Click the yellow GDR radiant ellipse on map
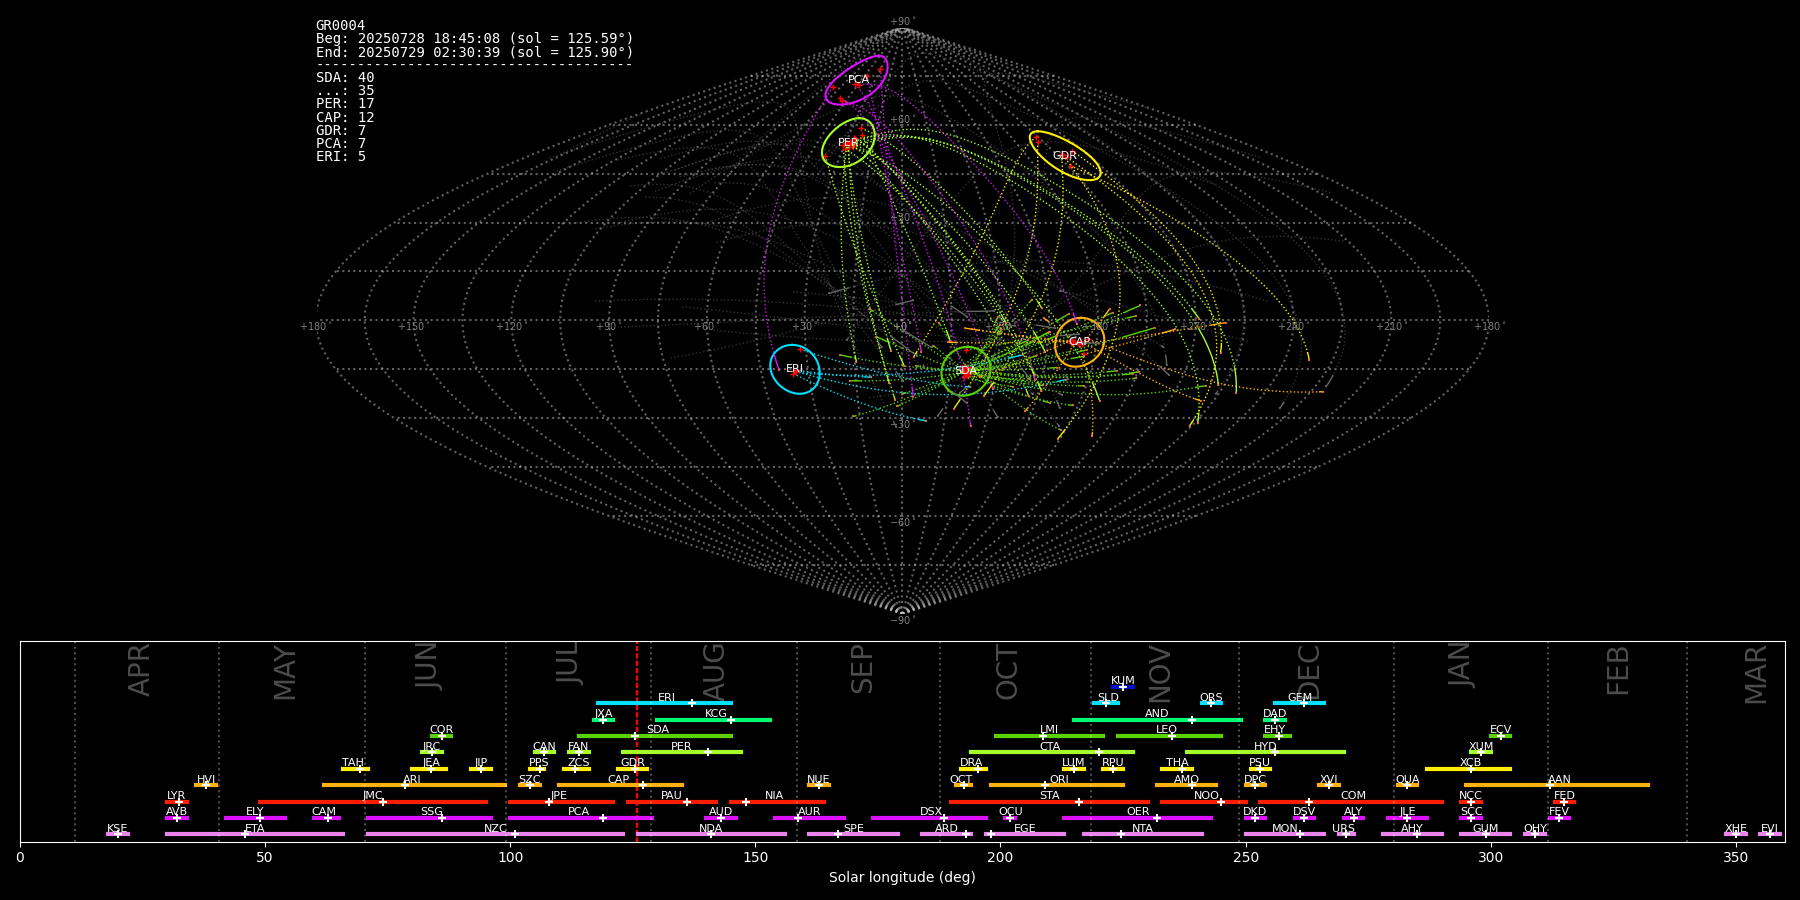This screenshot has height=900, width=1800. coord(1065,156)
